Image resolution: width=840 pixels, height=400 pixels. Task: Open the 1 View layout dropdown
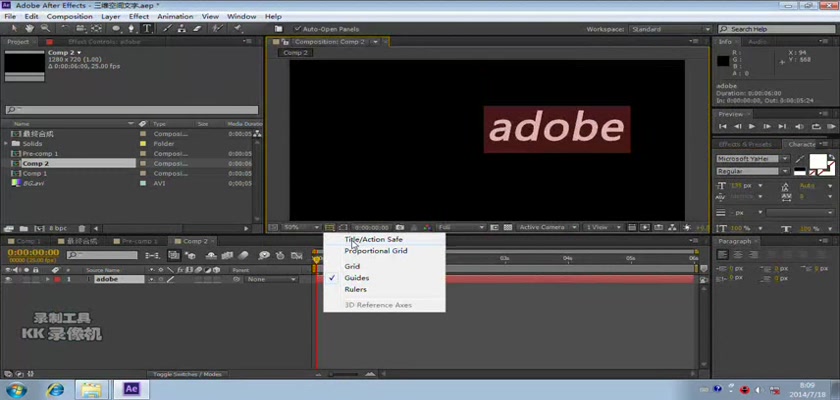[603, 227]
